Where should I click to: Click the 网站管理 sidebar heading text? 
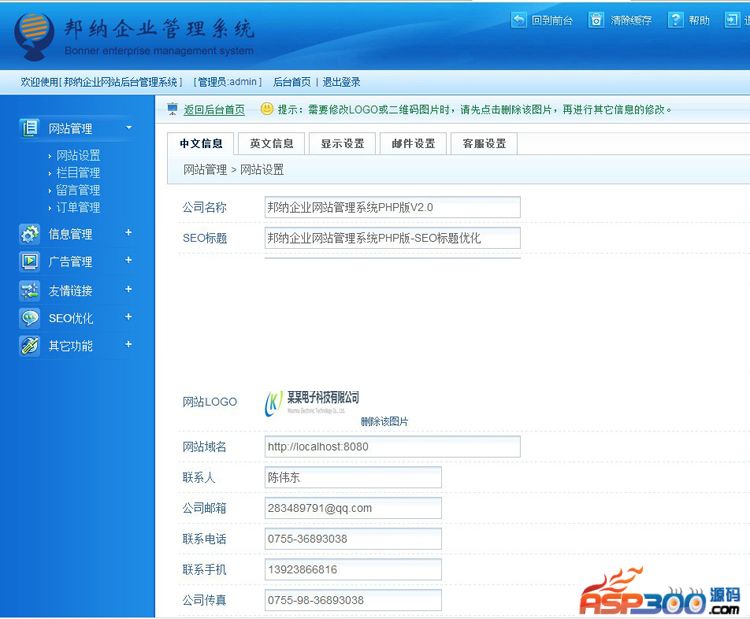point(70,128)
